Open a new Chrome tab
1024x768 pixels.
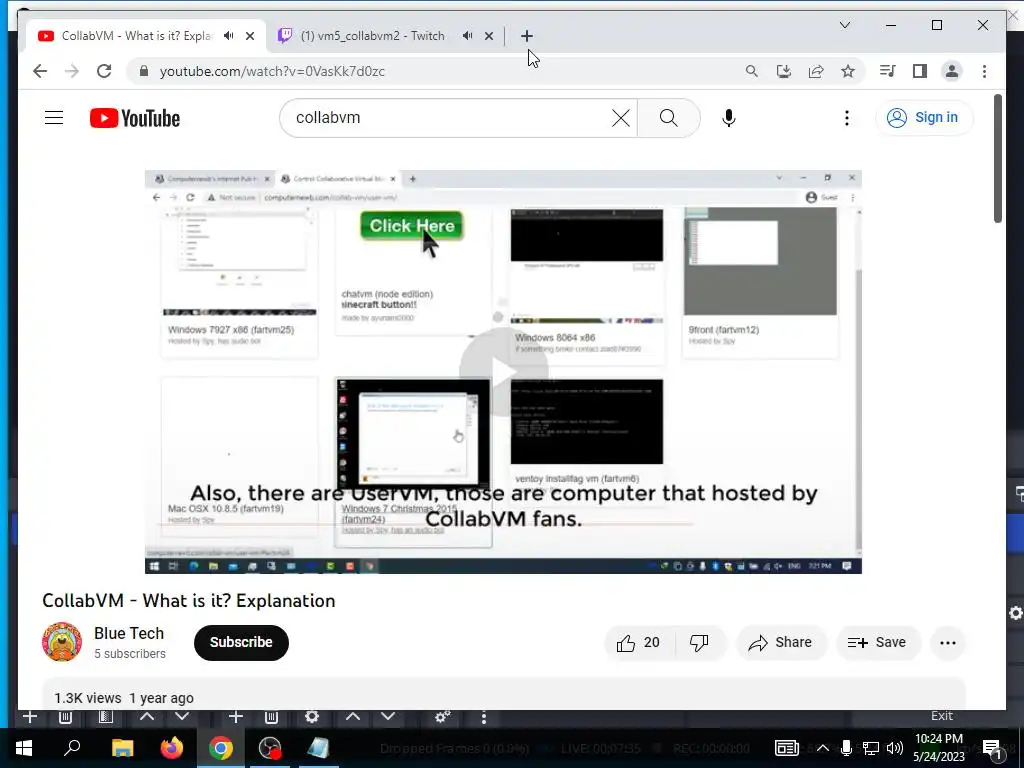pyautogui.click(x=527, y=36)
